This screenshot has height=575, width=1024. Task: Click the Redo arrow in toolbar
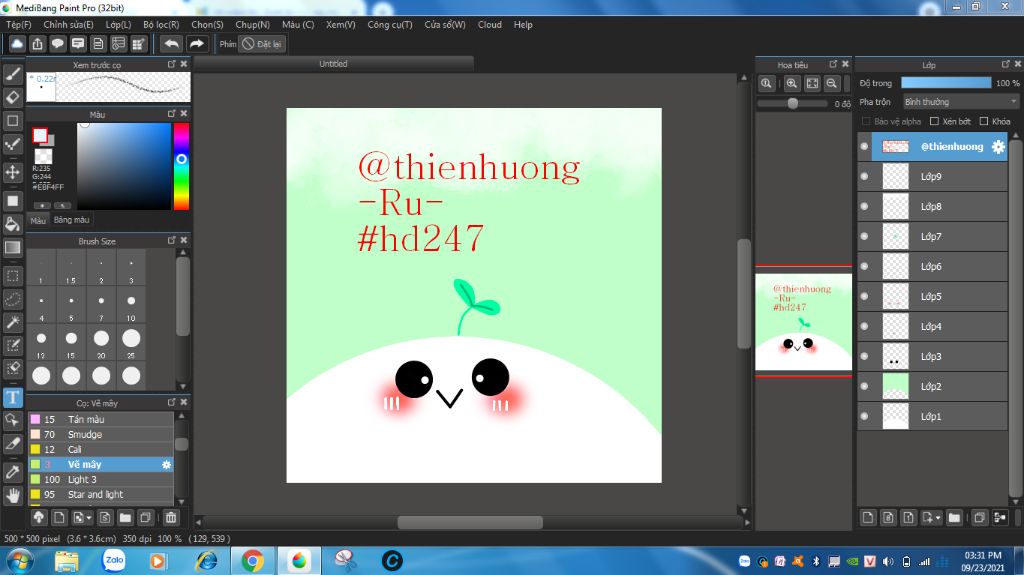click(197, 44)
